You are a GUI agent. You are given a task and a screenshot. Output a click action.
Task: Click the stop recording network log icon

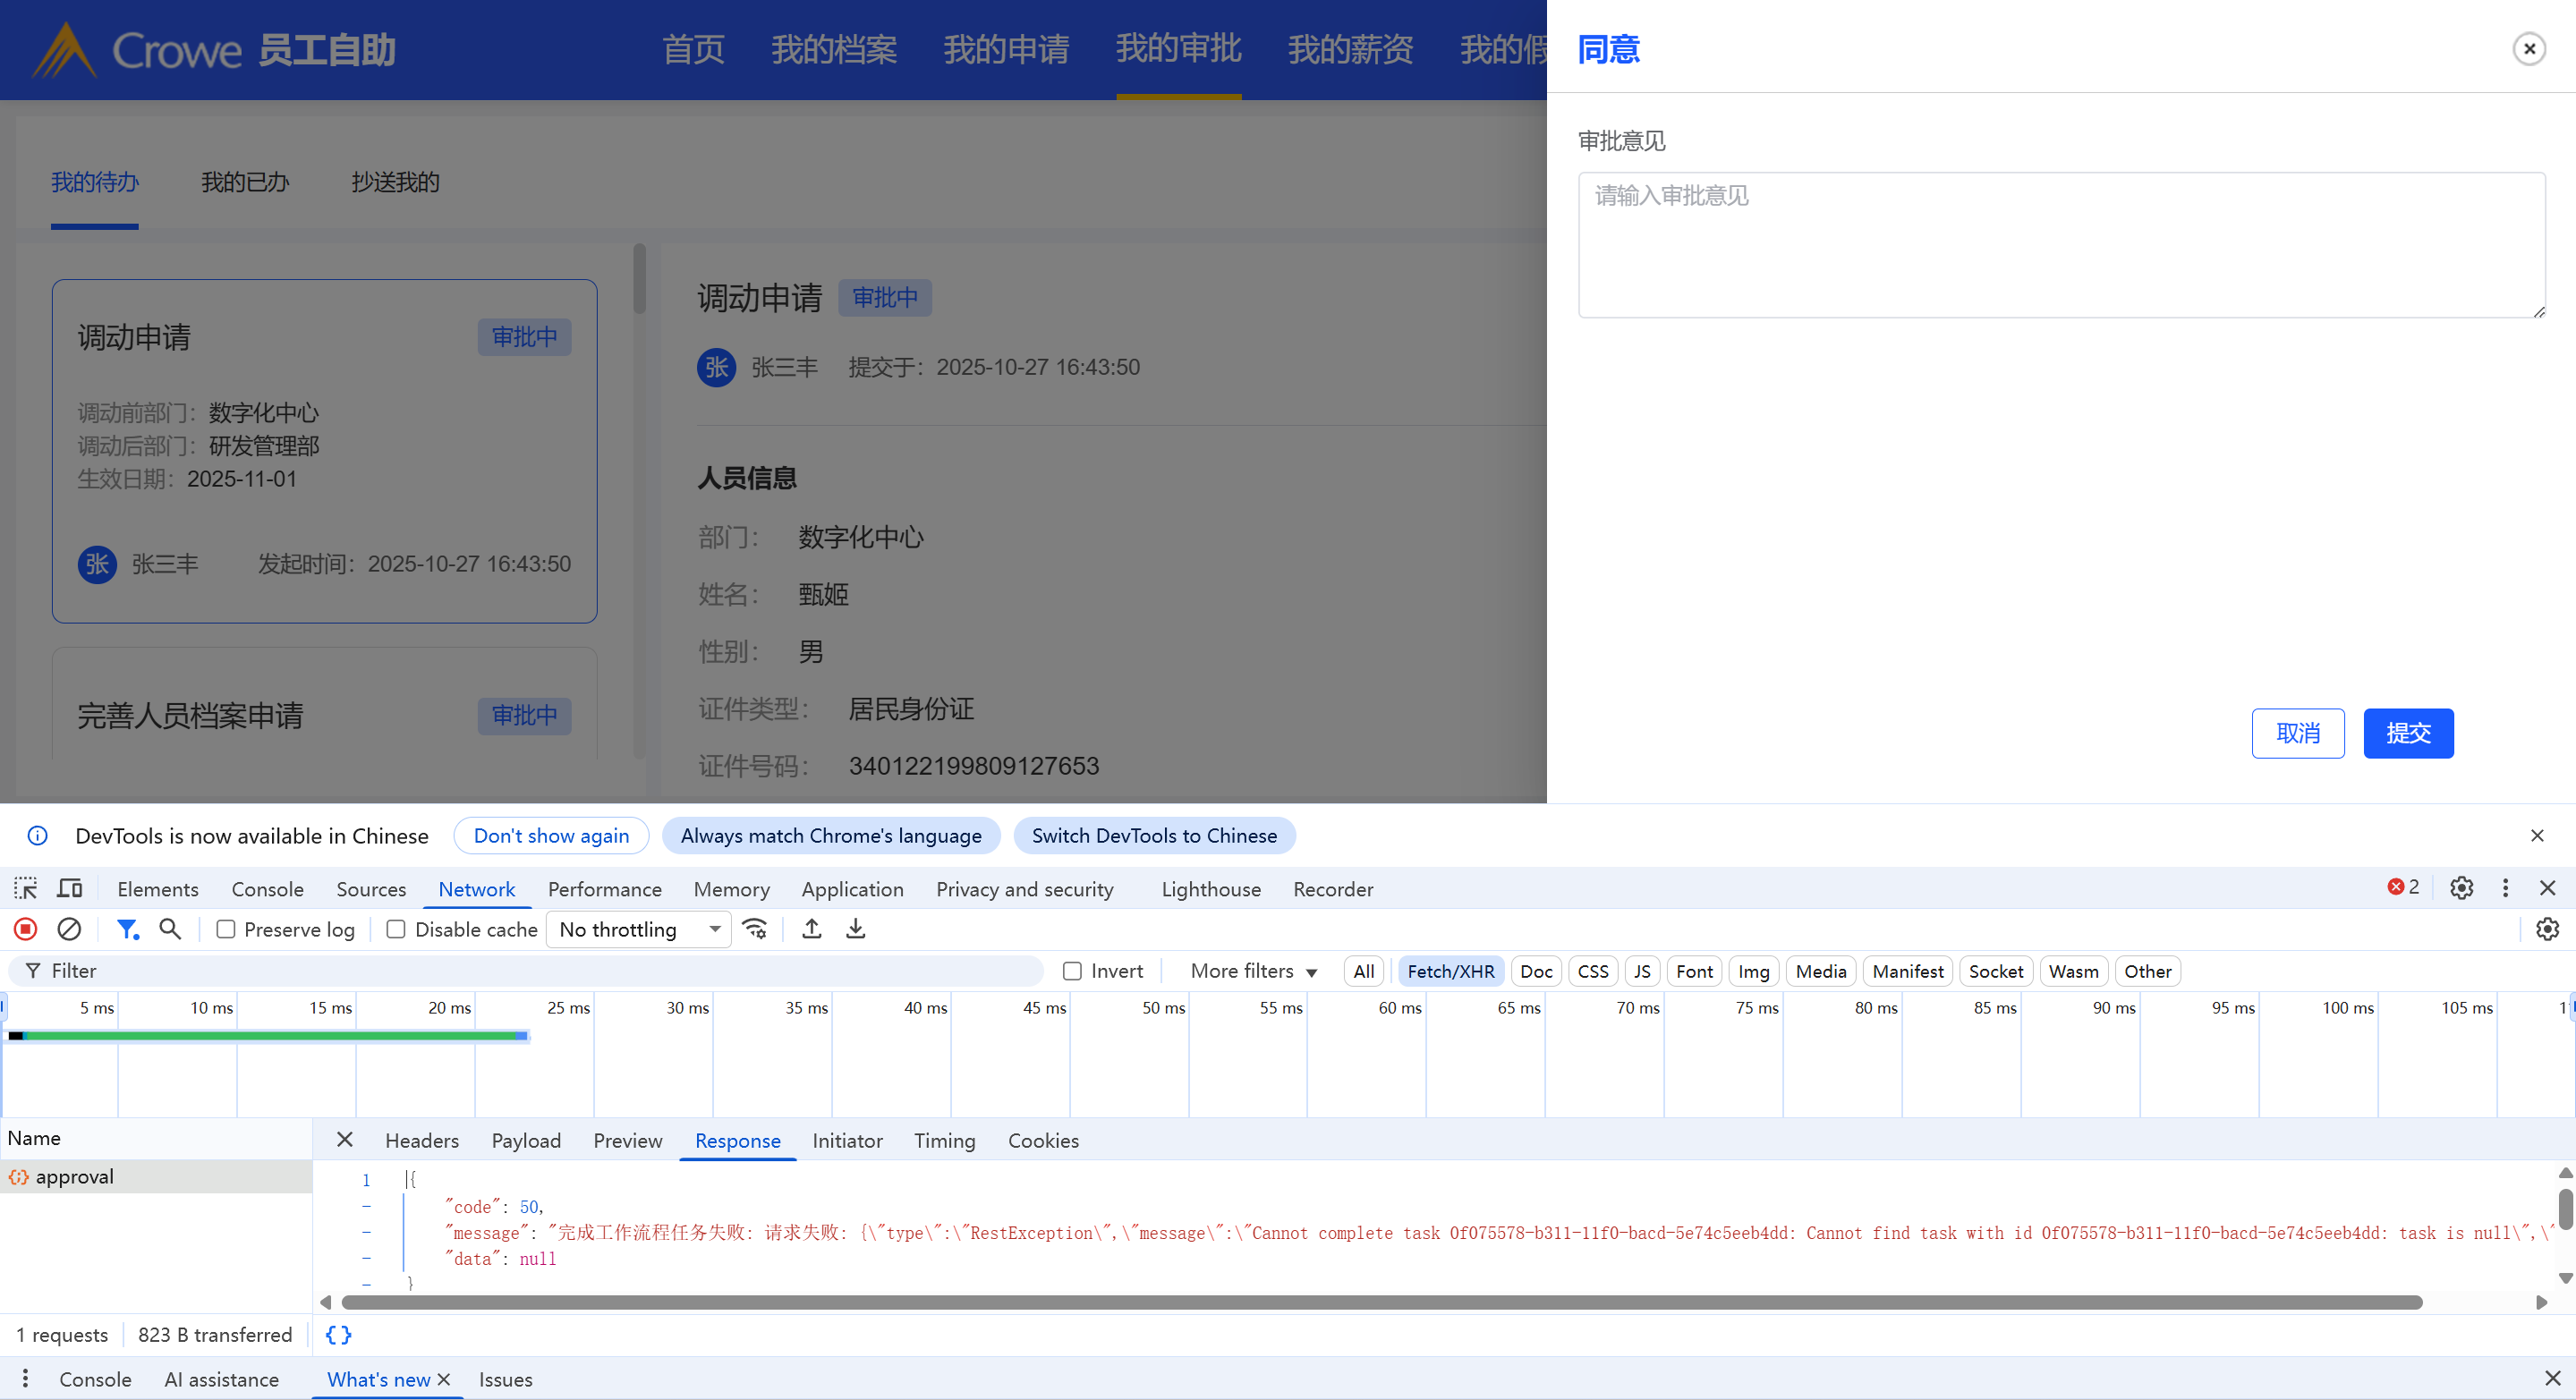pyautogui.click(x=26, y=929)
